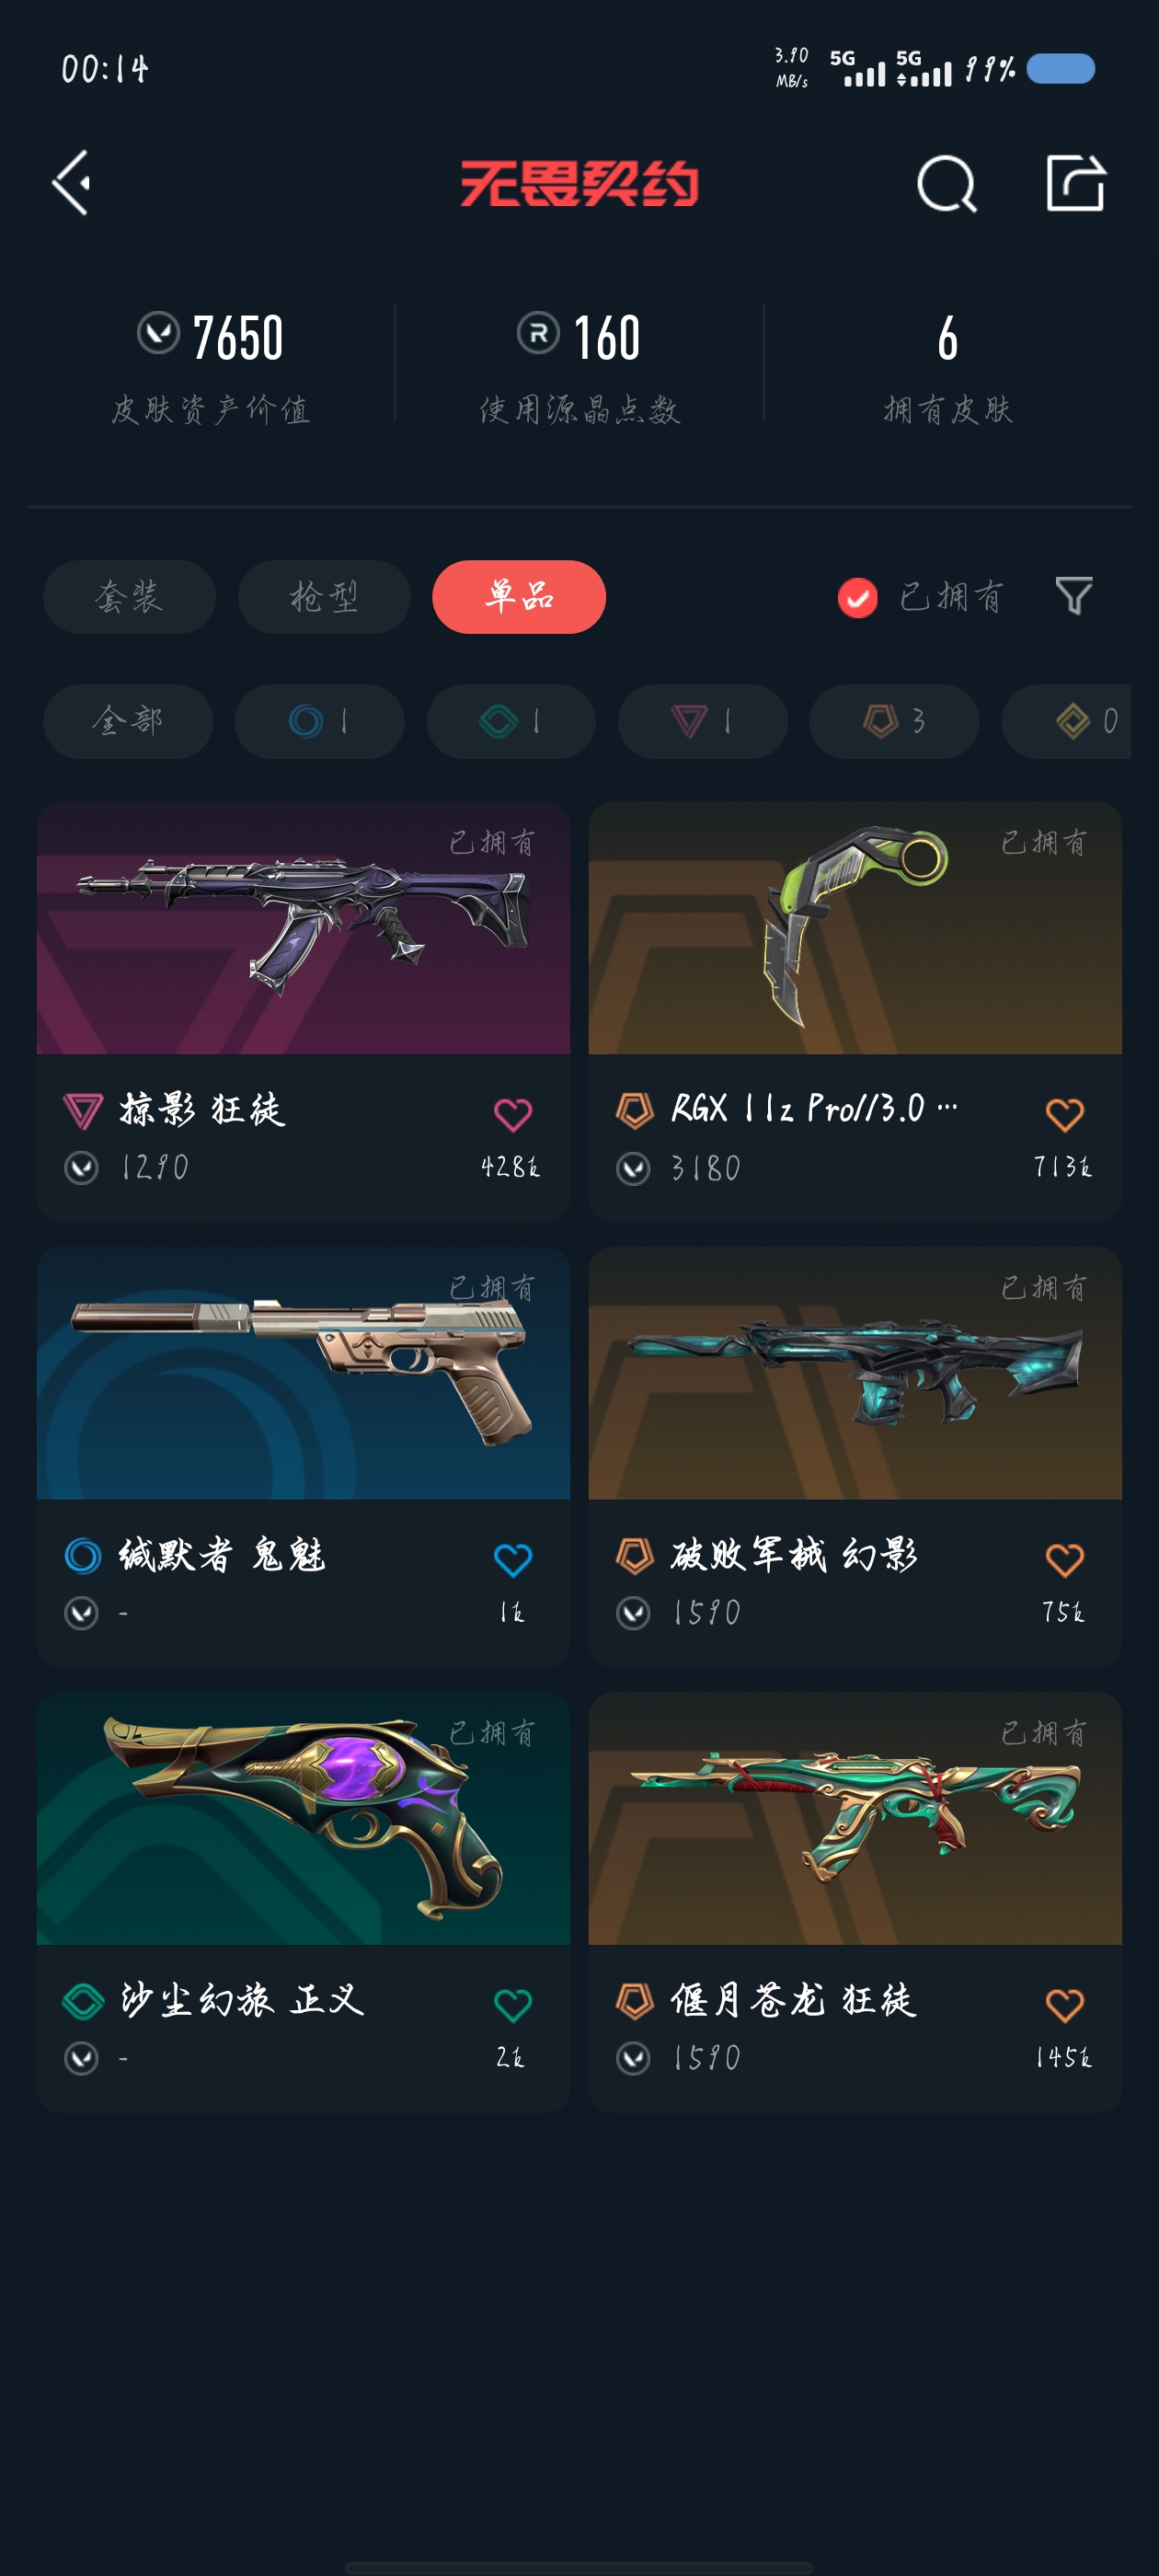This screenshot has height=2576, width=1159.
Task: Filter by pink triangle rarity tier
Action: [x=703, y=721]
